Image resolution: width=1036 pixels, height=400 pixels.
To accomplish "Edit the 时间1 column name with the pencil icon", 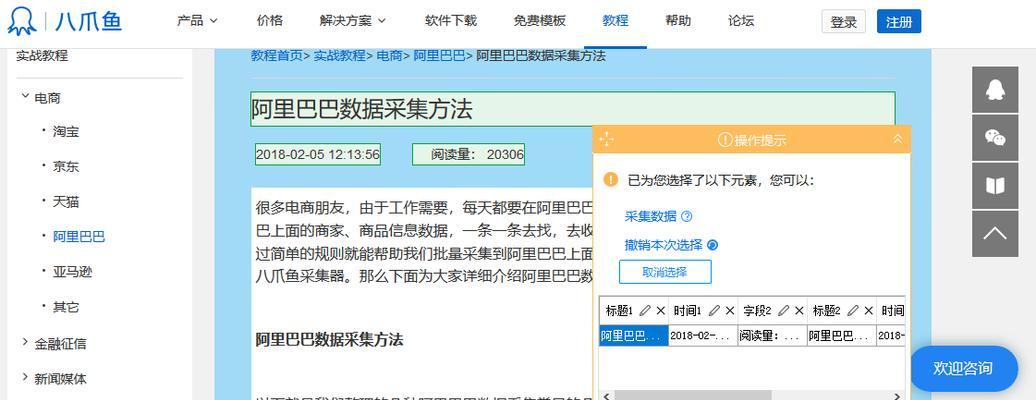I will pyautogui.click(x=714, y=310).
